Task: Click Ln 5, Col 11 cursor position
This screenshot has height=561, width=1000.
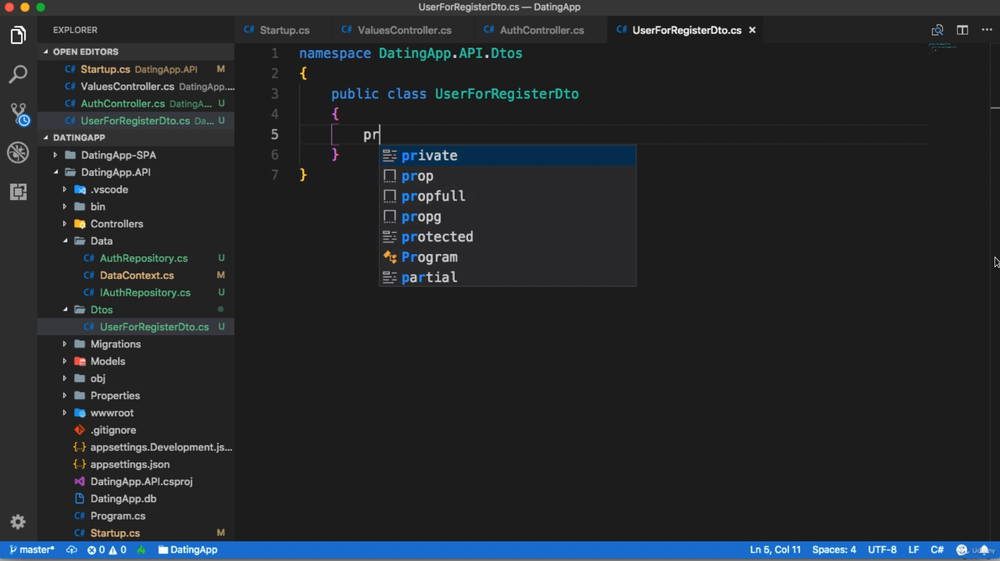Action: [x=775, y=550]
